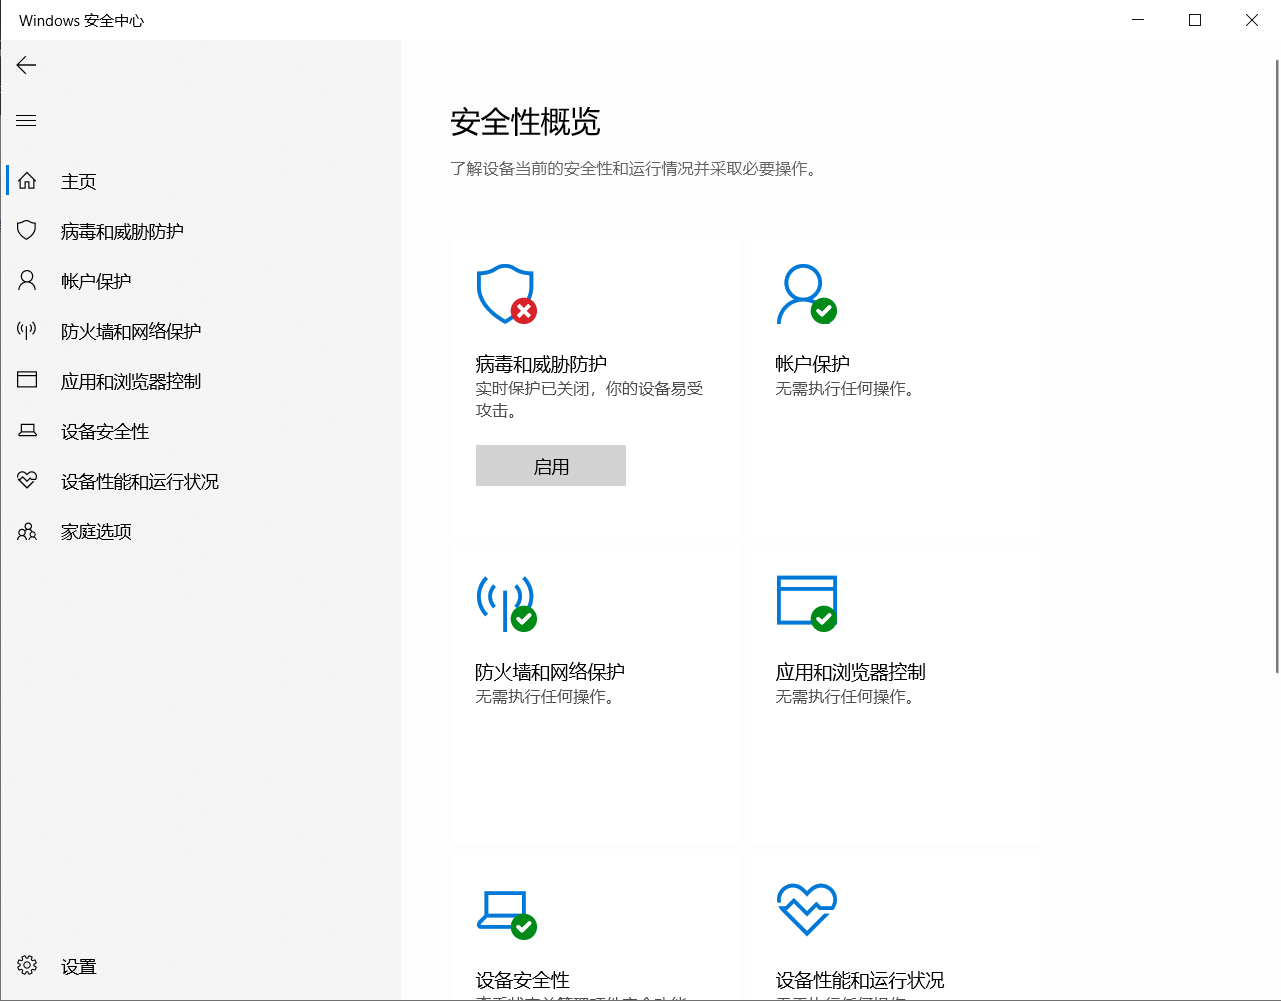This screenshot has height=1001, width=1281.
Task: Click the 安全性概览 heading
Action: (x=525, y=122)
